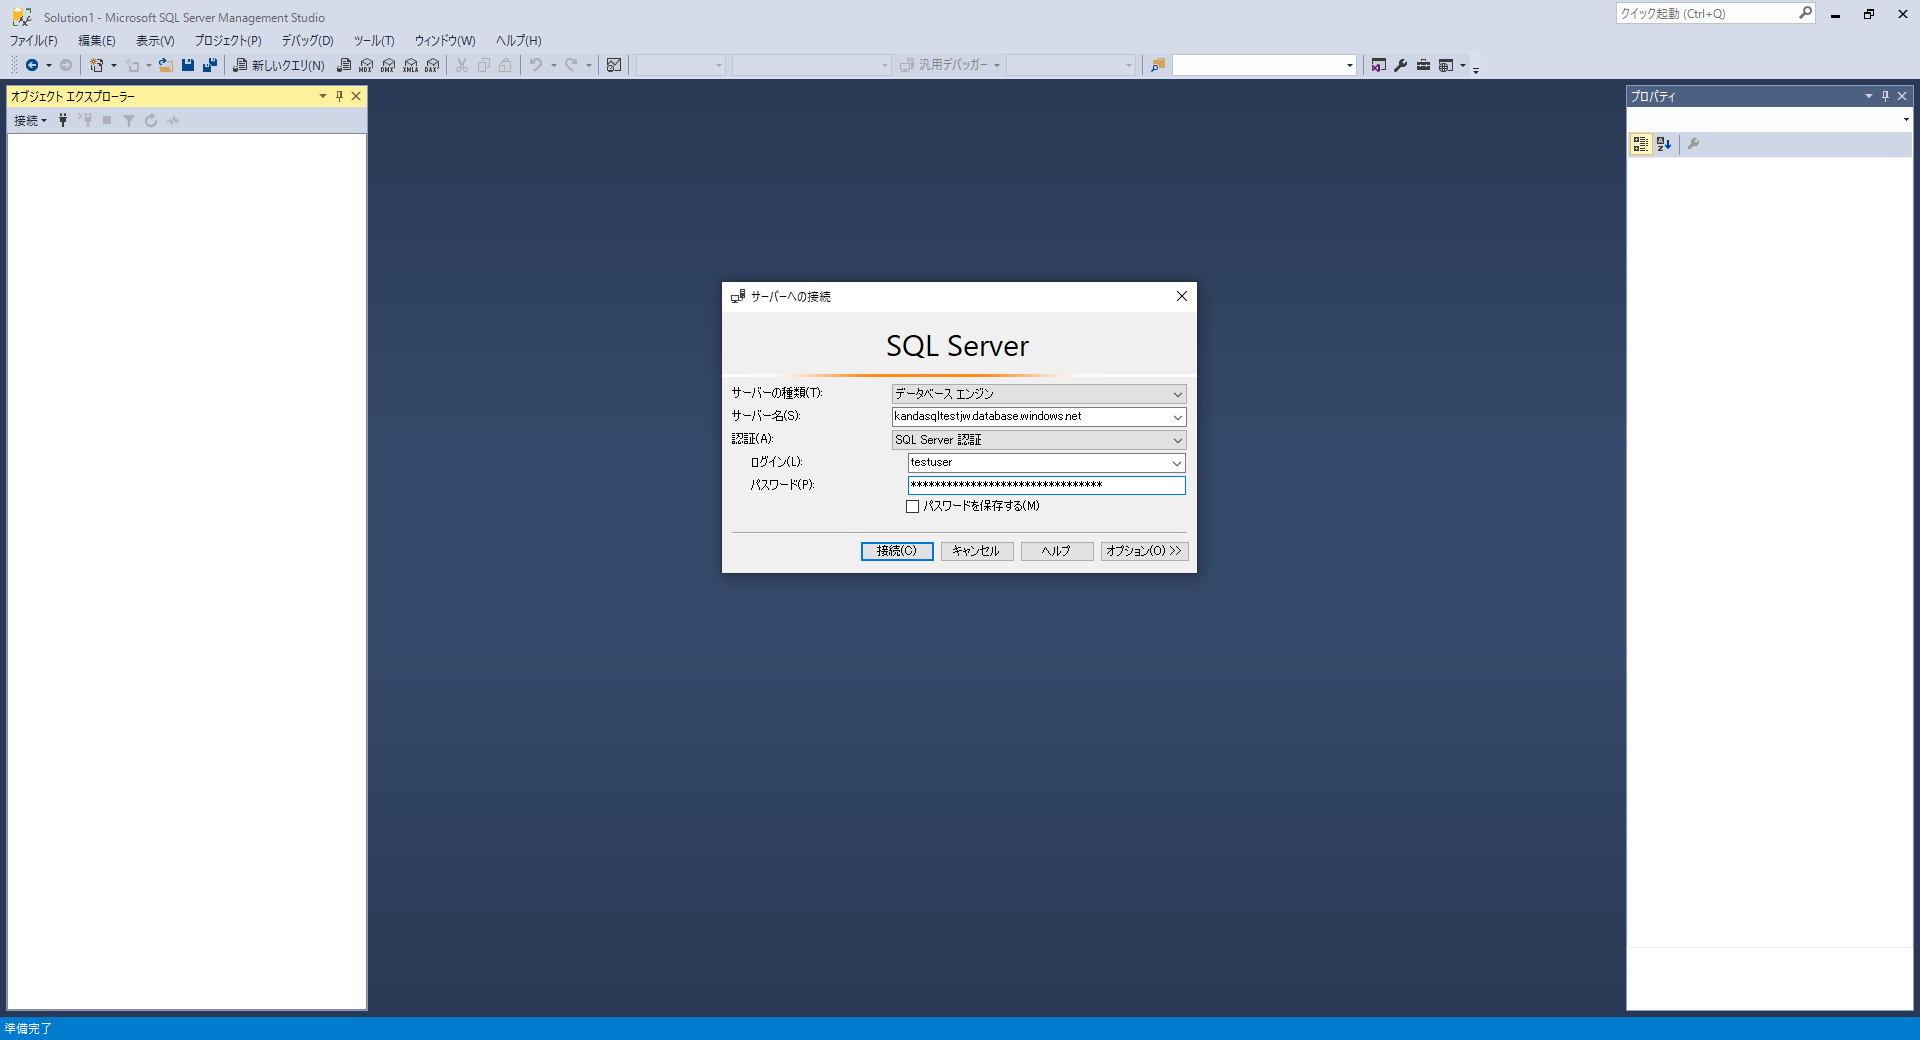Click the DAX query toolbar icon
Screen dimensions: 1920x1040
pos(432,65)
